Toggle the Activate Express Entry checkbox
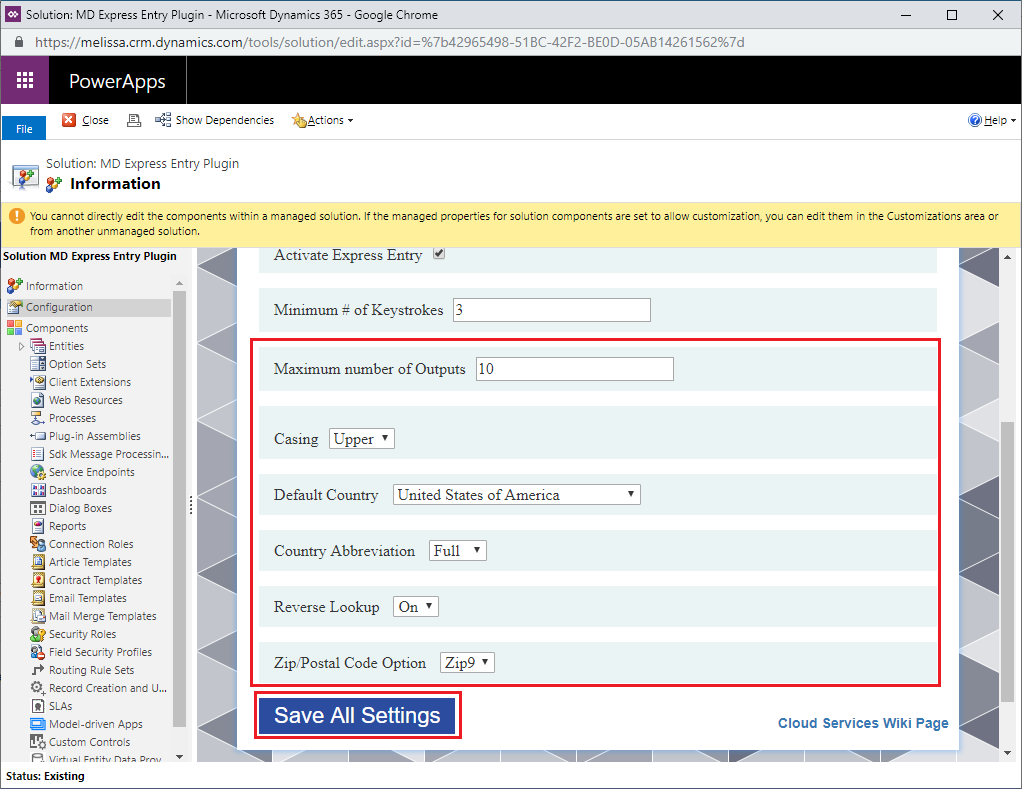Screen dimensions: 1022x789 [x=439, y=254]
